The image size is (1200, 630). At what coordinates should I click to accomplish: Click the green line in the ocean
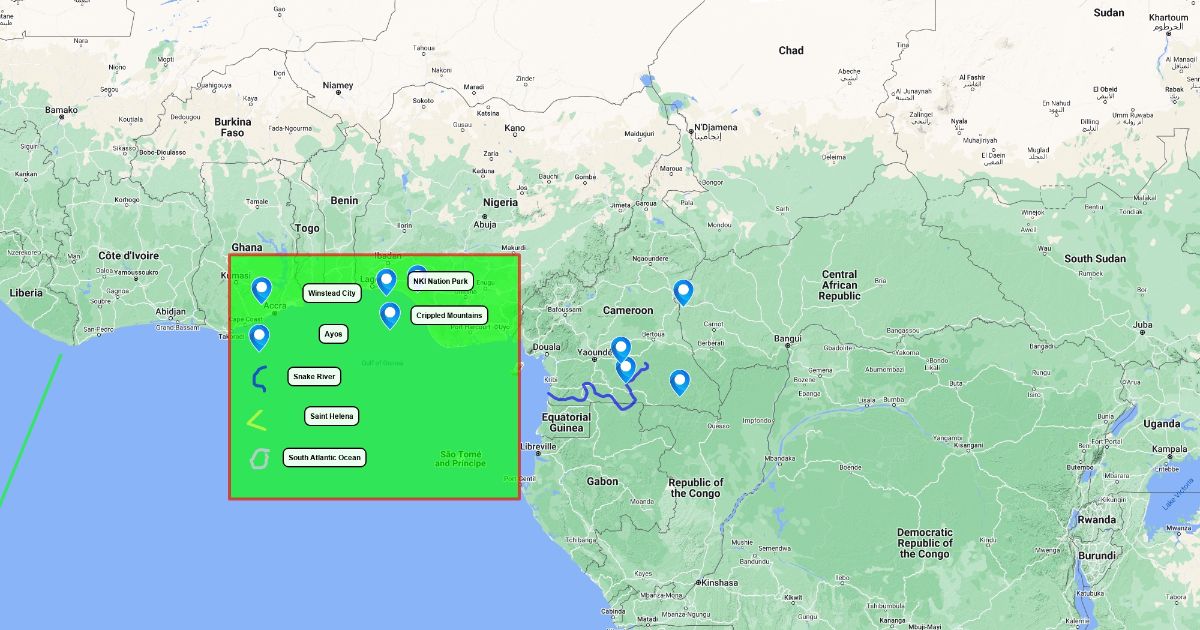(30, 430)
